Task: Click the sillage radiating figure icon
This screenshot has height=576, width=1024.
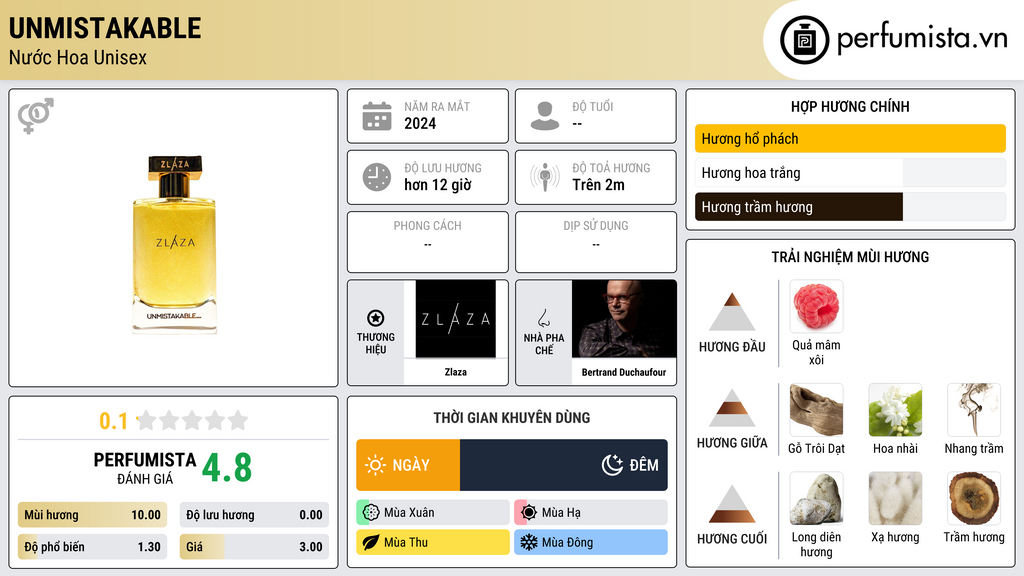Action: (x=545, y=177)
